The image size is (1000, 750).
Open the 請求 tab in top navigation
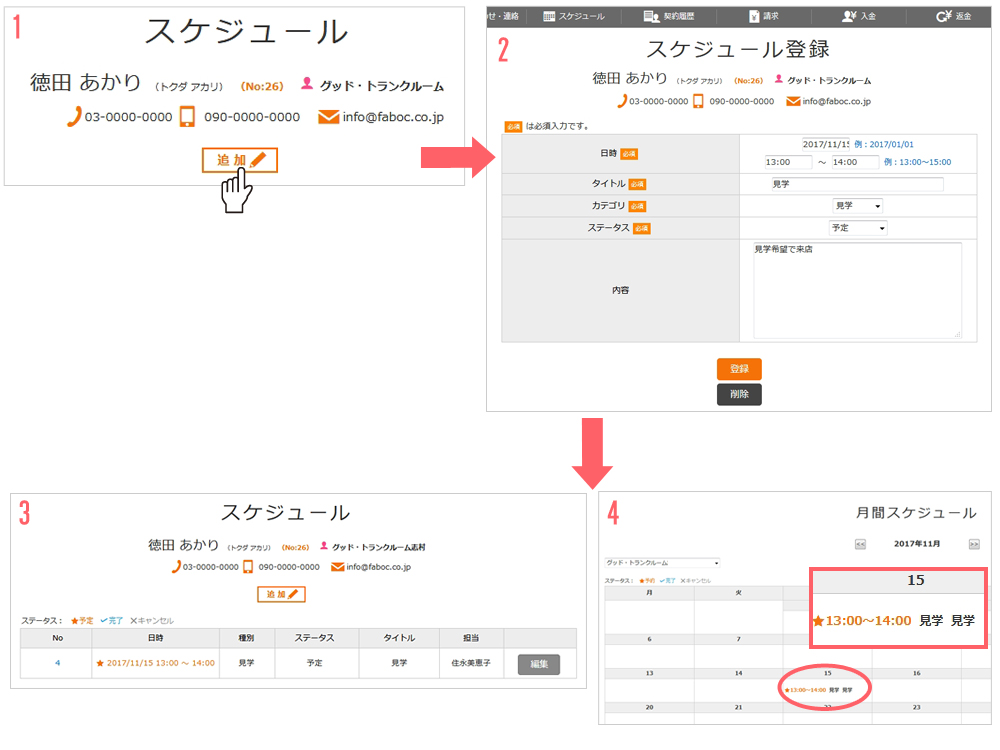tap(764, 17)
